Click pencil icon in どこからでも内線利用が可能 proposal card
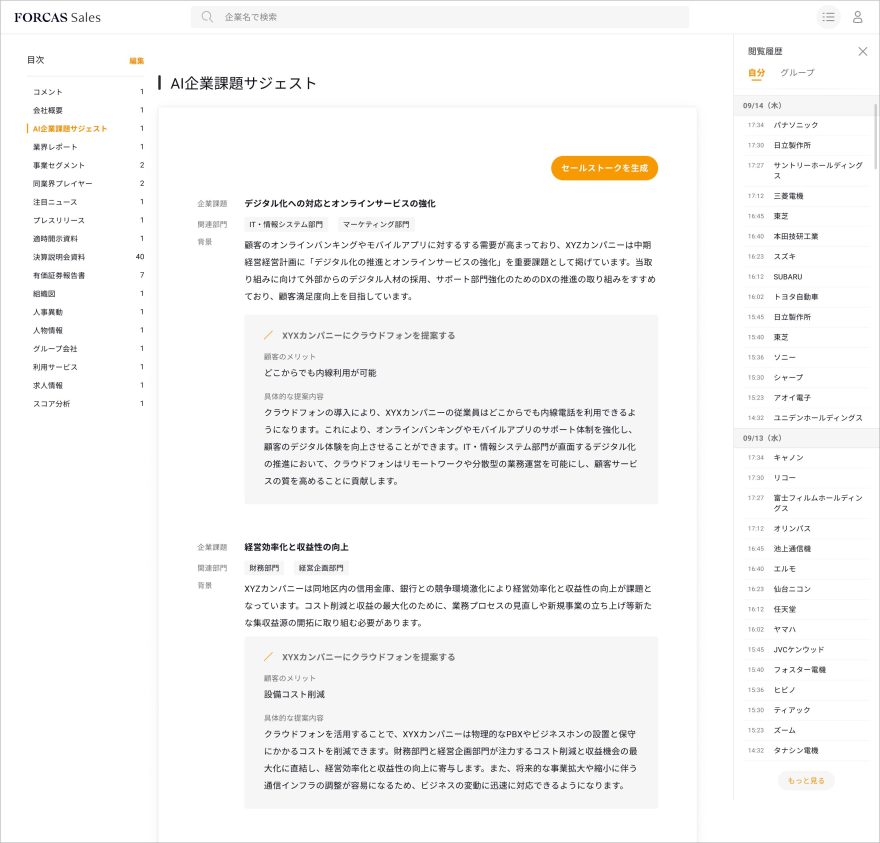The image size is (880, 843). coord(268,335)
